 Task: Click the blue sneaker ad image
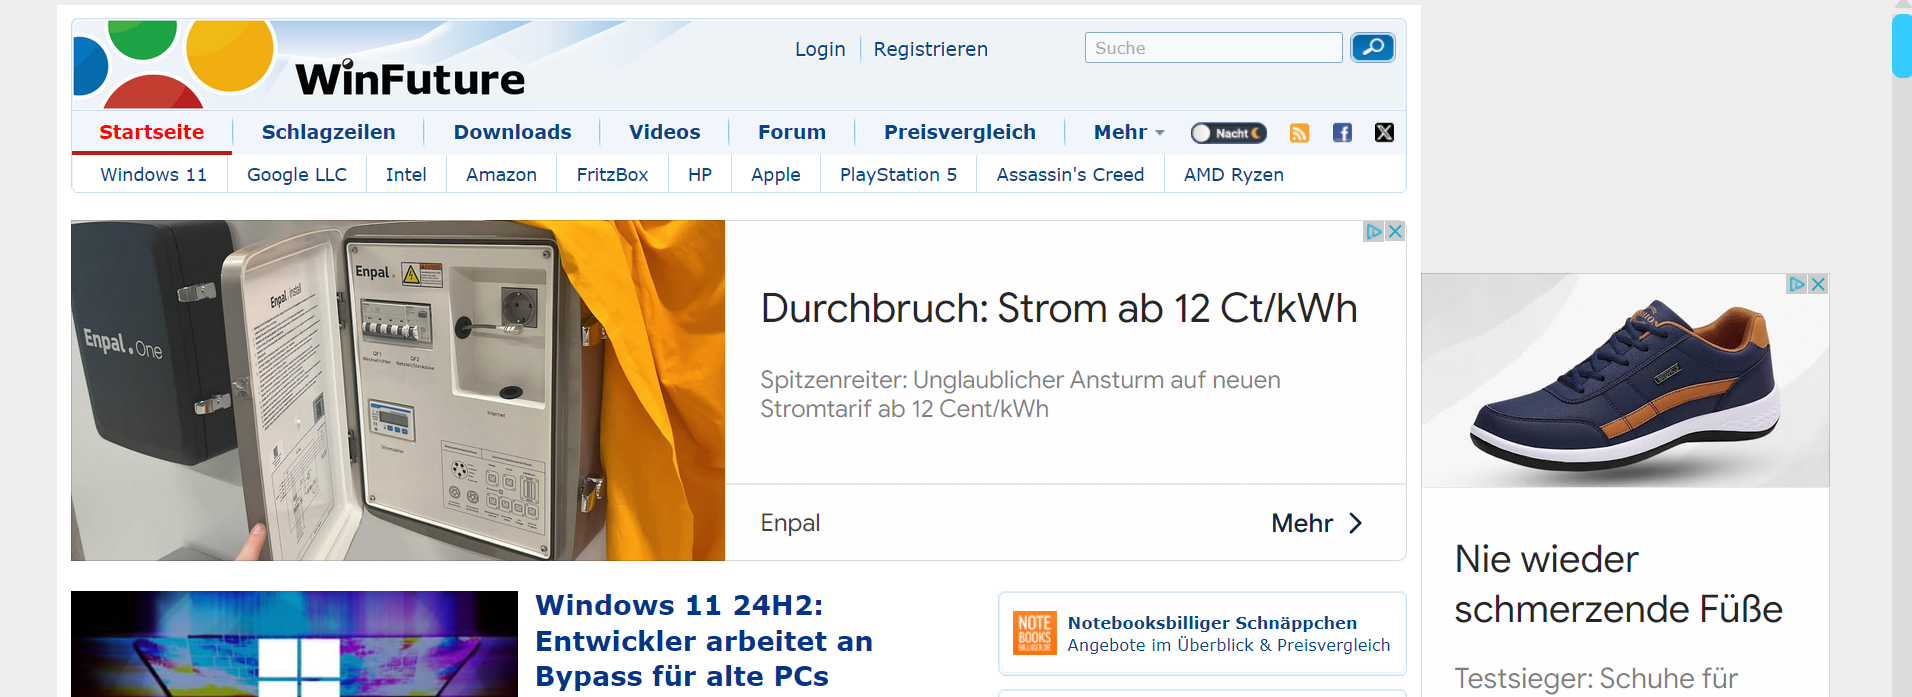point(1625,381)
